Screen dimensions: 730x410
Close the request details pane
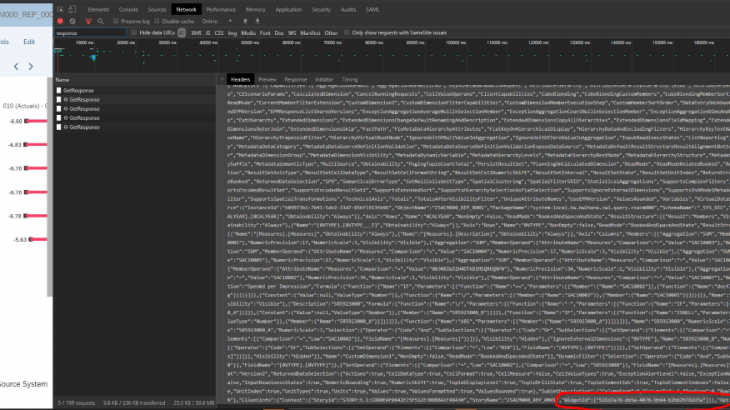click(223, 78)
